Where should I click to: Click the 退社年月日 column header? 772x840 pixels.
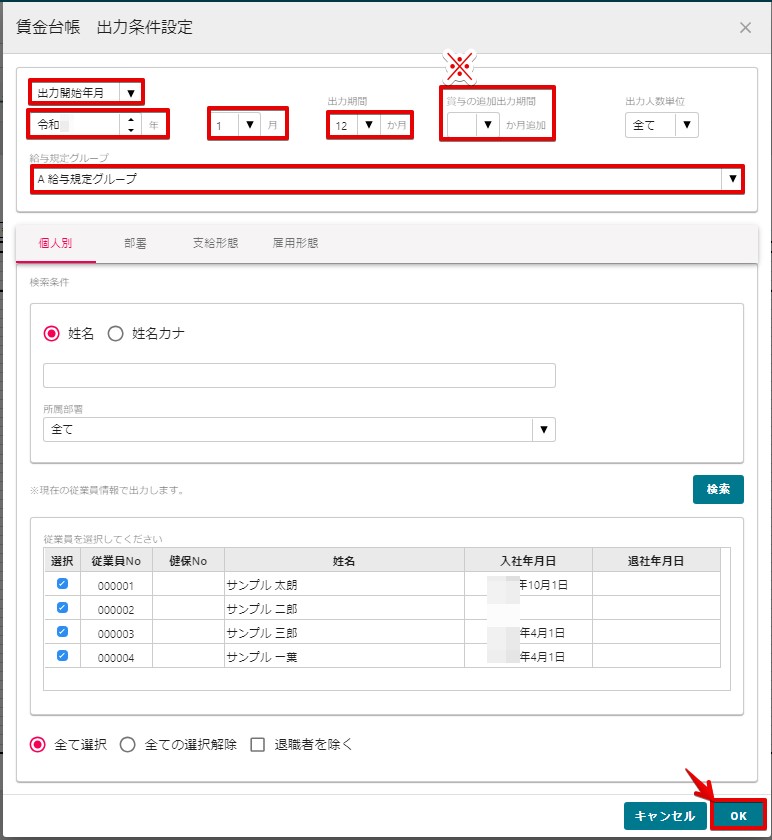(x=656, y=561)
